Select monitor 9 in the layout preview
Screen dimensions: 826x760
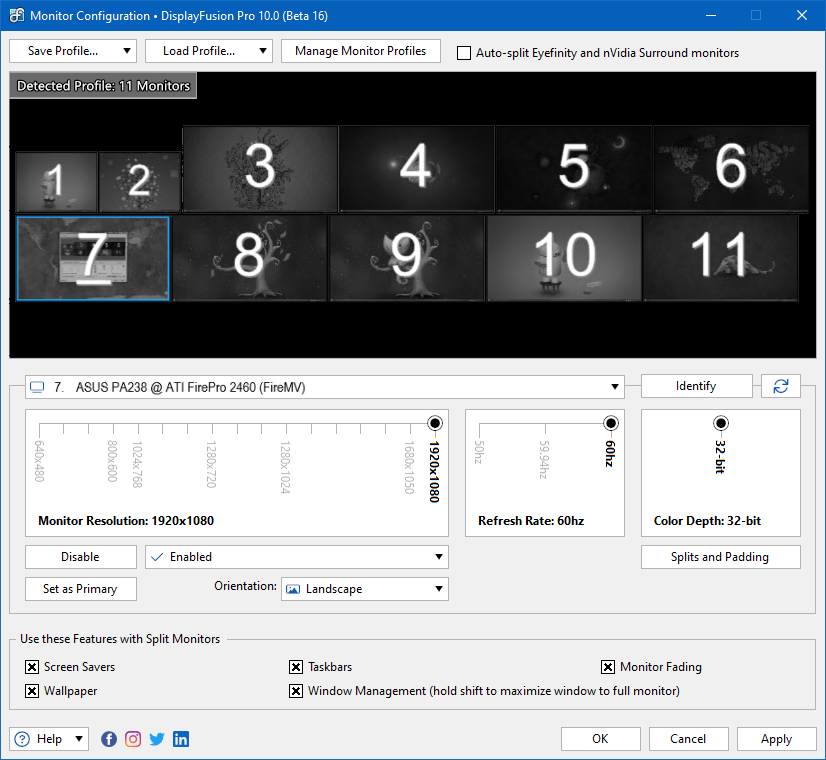tap(407, 258)
